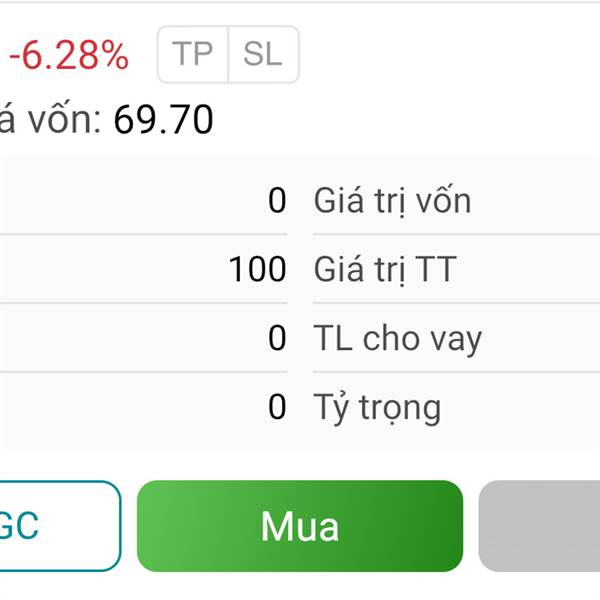Tap the 0 value beside Giá trị vốn
This screenshot has width=600, height=600.
tap(277, 201)
